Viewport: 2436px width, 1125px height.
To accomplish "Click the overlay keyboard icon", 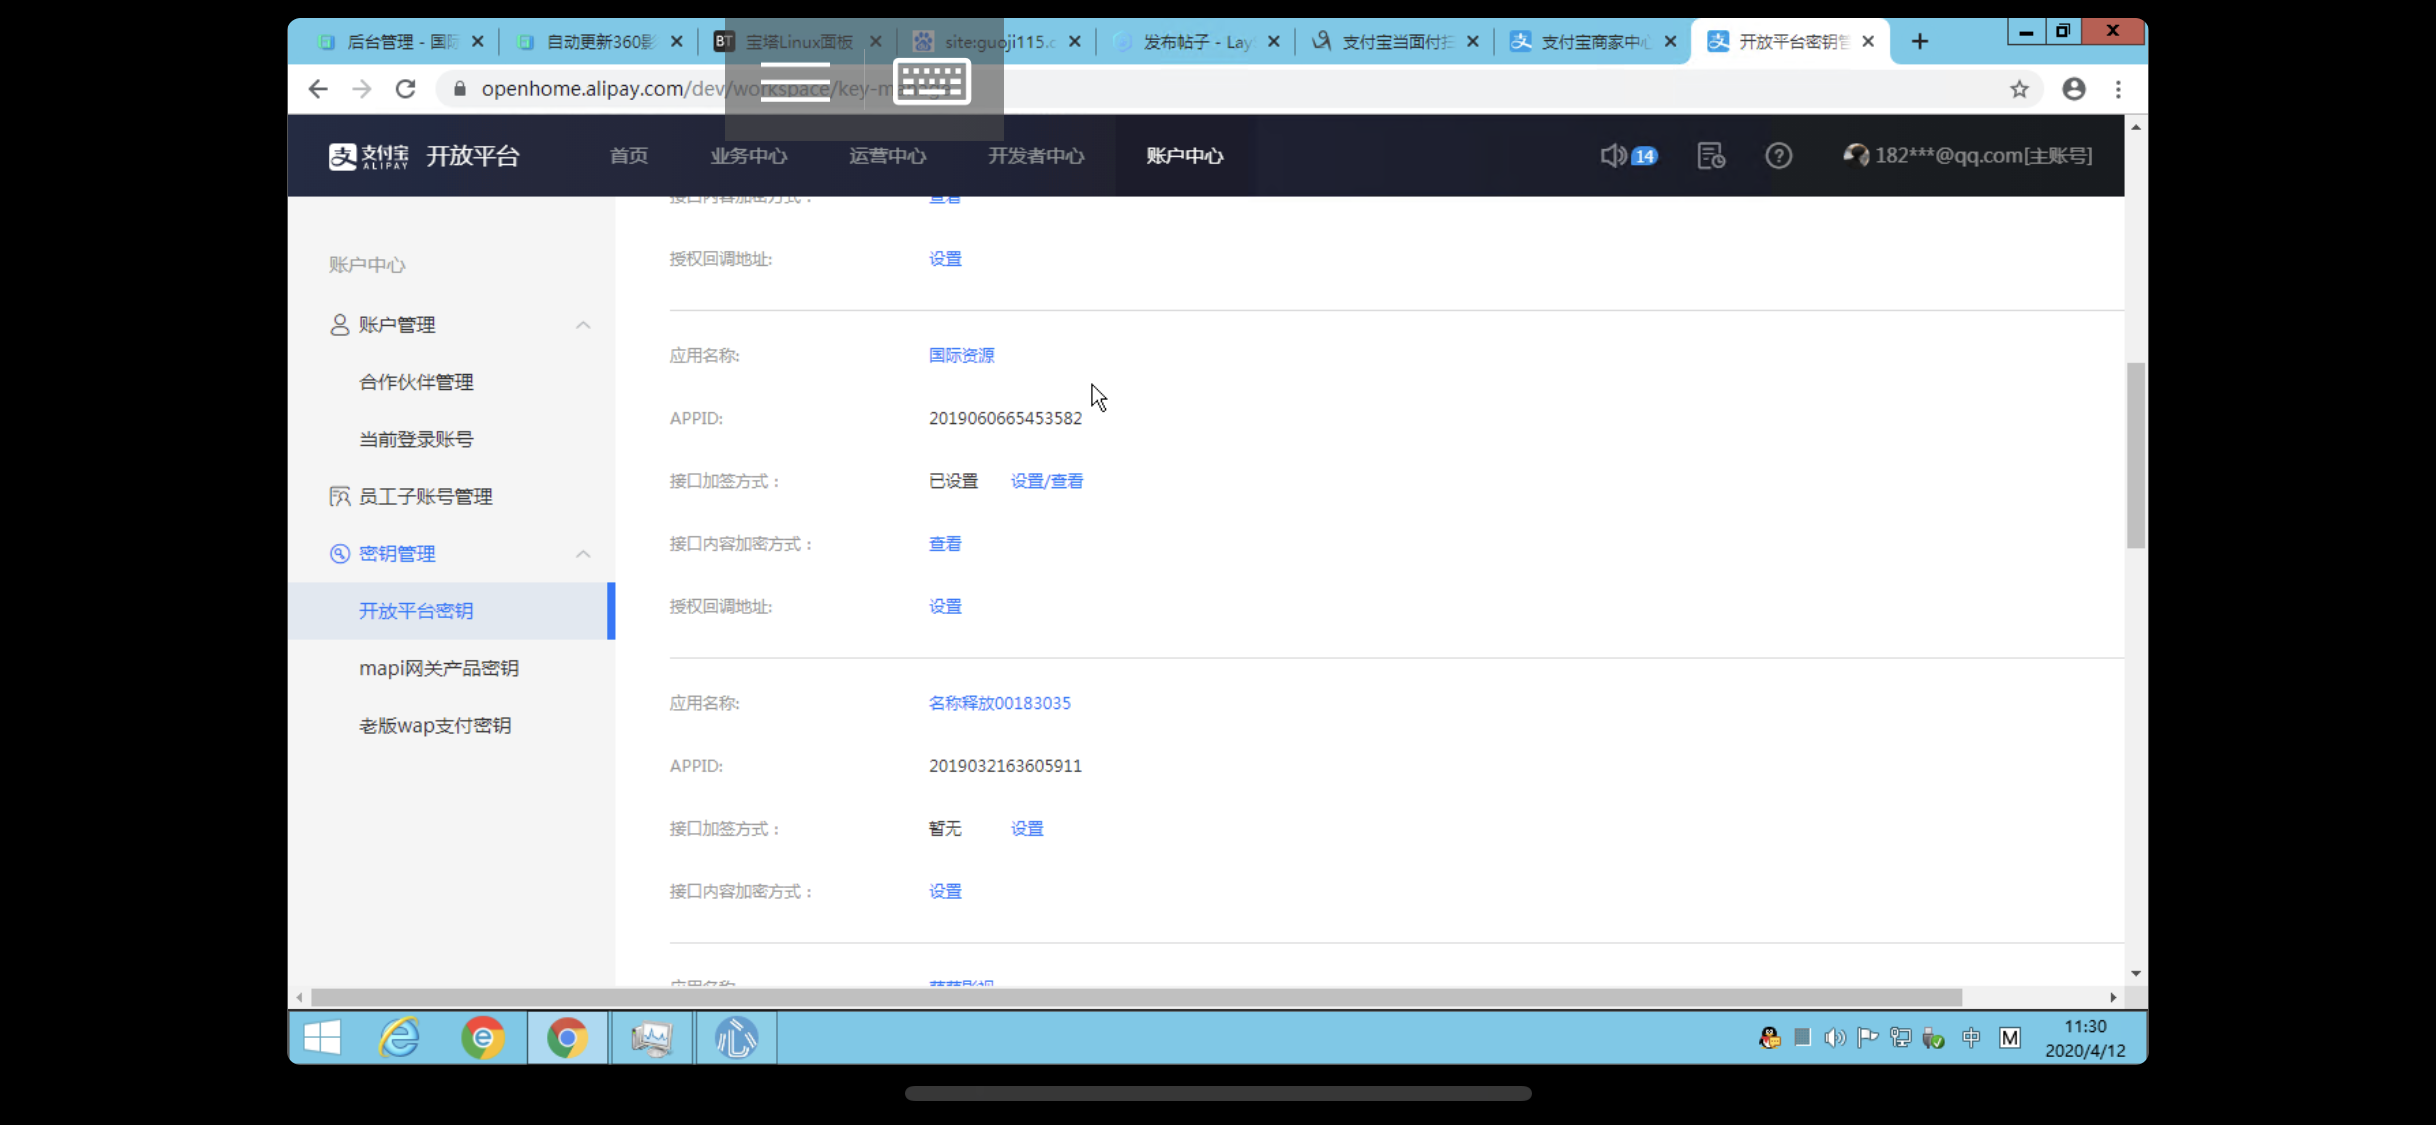I will [931, 81].
